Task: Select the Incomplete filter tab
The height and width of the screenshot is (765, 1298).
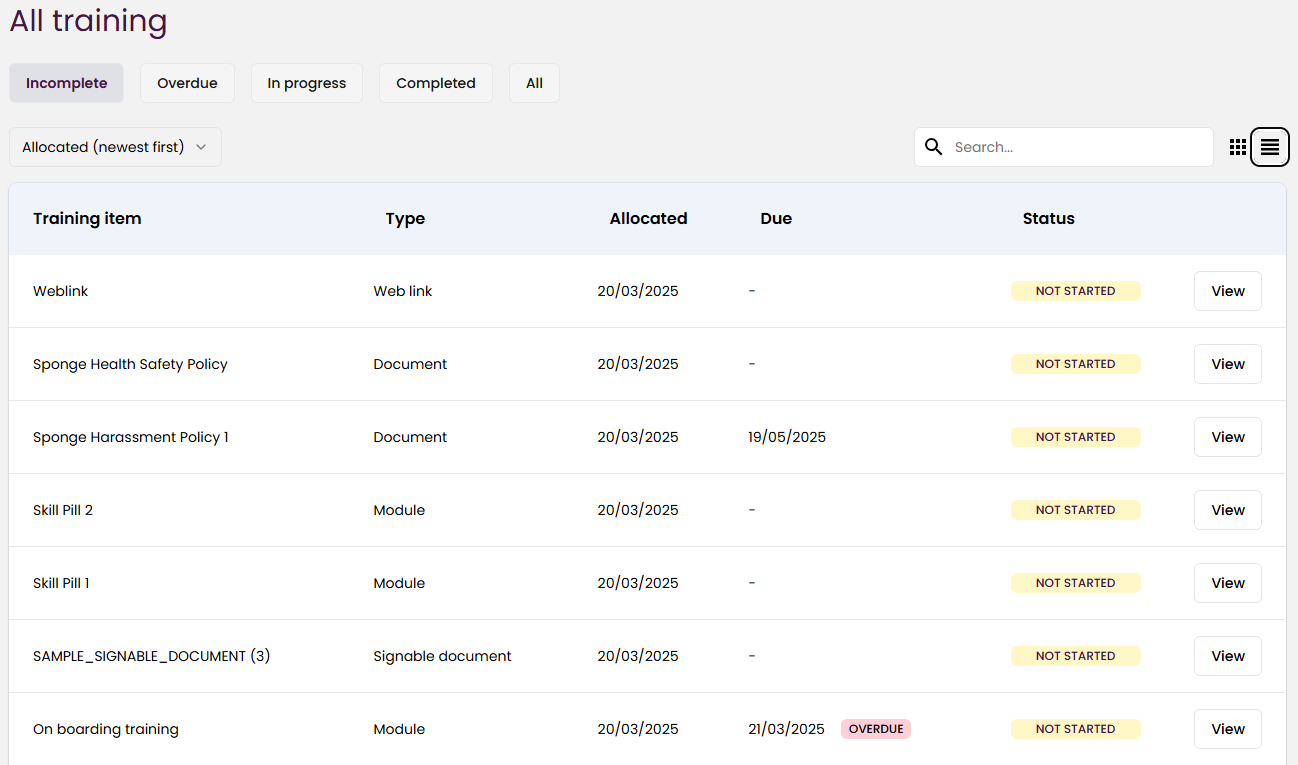Action: click(x=66, y=83)
